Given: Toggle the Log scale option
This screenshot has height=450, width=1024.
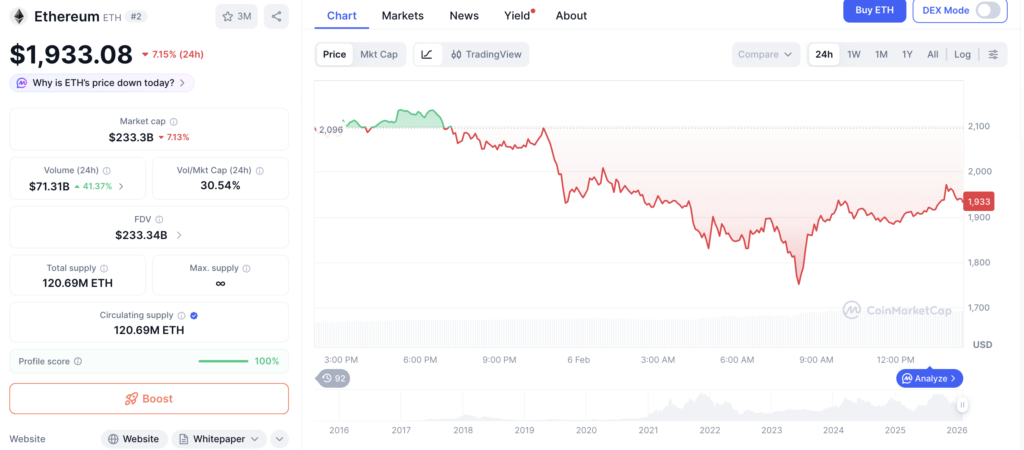Looking at the screenshot, I should click(962, 55).
